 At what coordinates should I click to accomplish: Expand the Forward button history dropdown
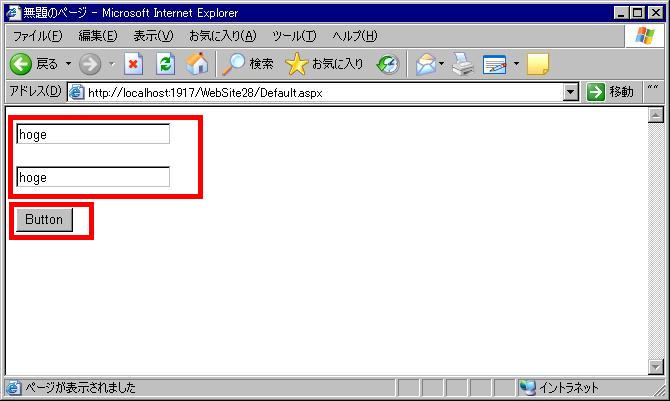[x=112, y=64]
